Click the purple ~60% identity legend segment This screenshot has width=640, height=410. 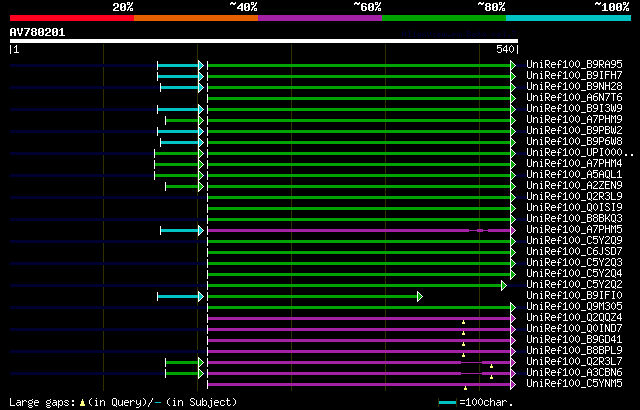click(x=320, y=18)
